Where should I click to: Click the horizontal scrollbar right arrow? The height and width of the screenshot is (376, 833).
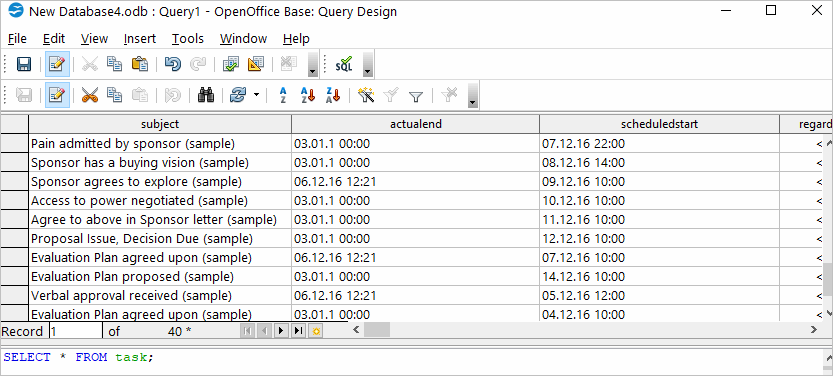[x=814, y=330]
